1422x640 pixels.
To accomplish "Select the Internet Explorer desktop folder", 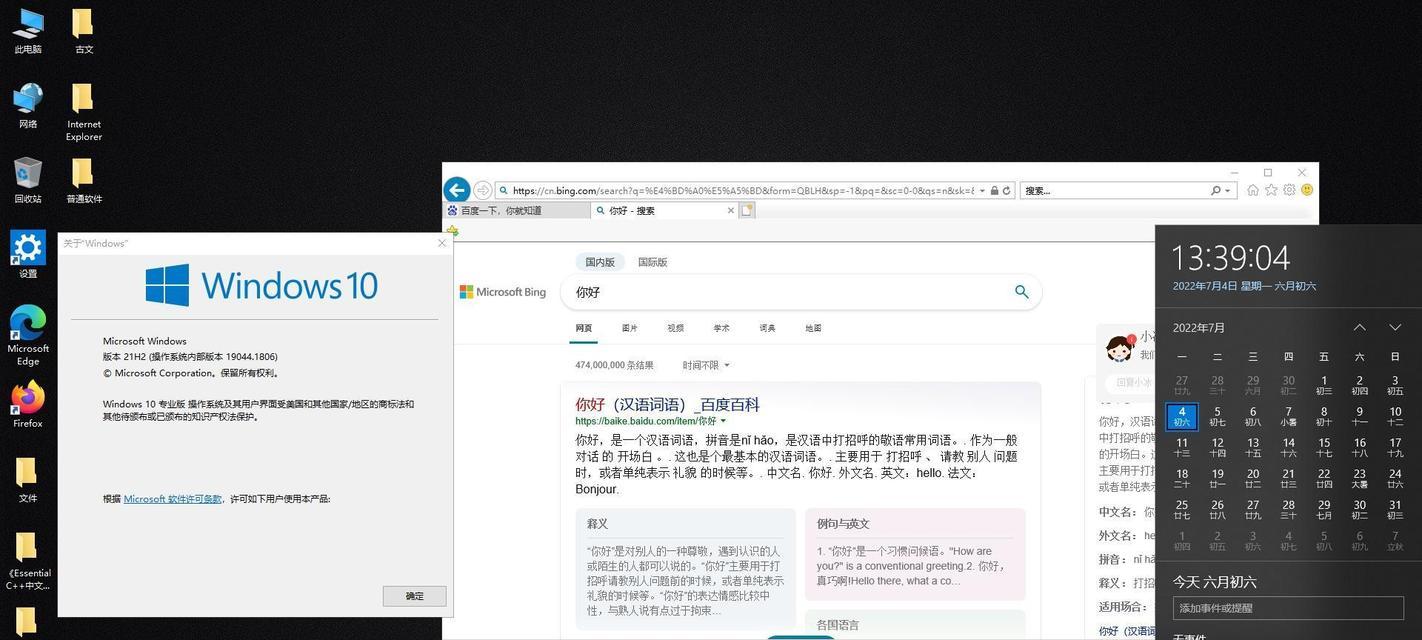I will [x=84, y=112].
